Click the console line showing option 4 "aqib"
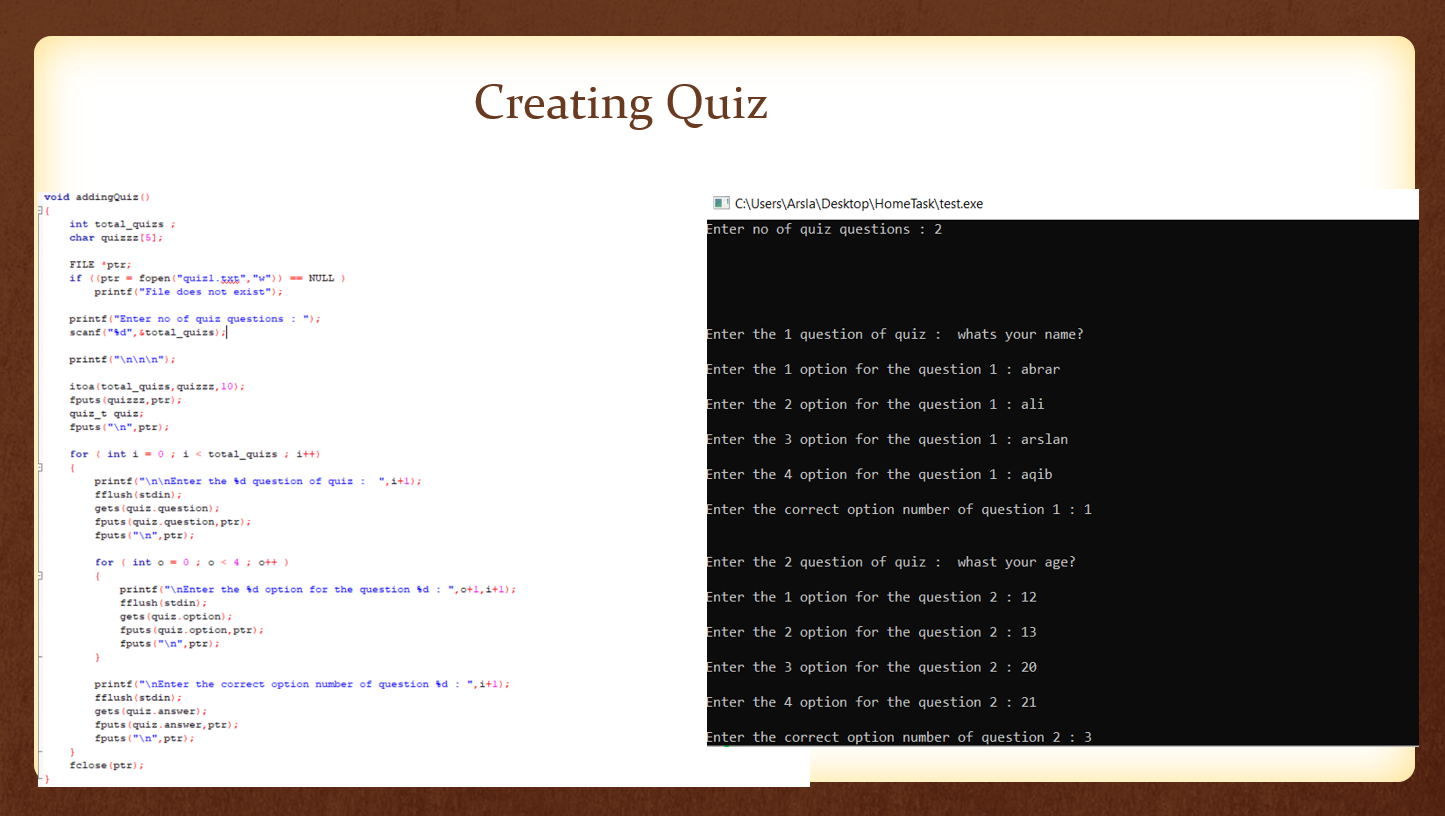This screenshot has width=1445, height=816. point(878,474)
